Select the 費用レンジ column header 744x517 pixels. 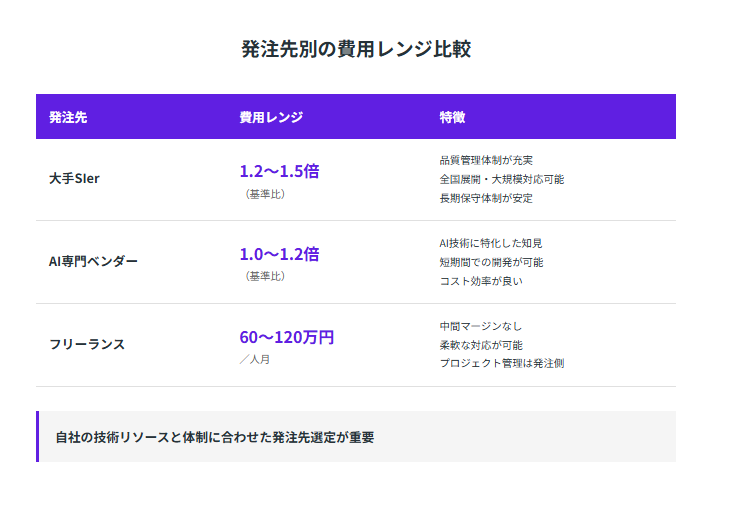(x=270, y=117)
